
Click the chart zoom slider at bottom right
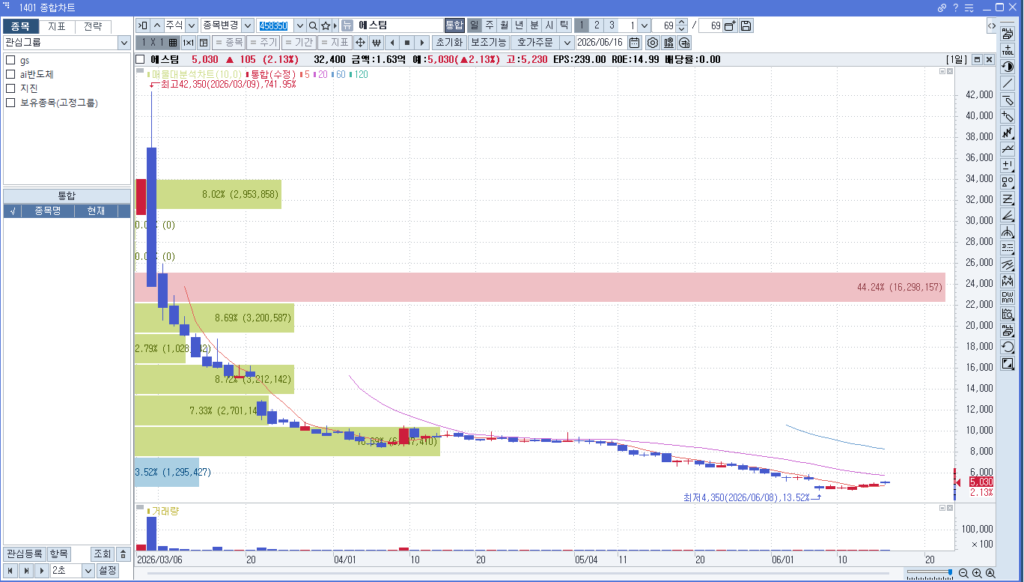pyautogui.click(x=929, y=573)
